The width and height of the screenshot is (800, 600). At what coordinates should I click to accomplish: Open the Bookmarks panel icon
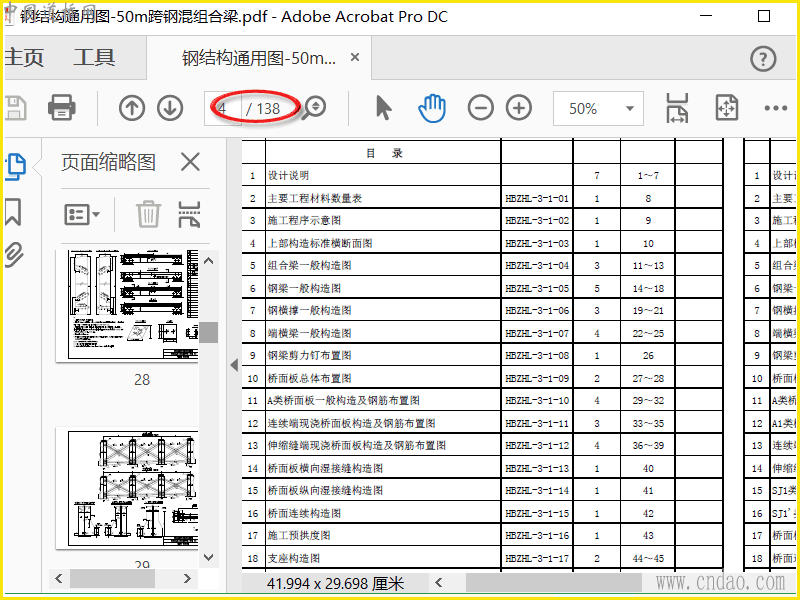coord(13,212)
